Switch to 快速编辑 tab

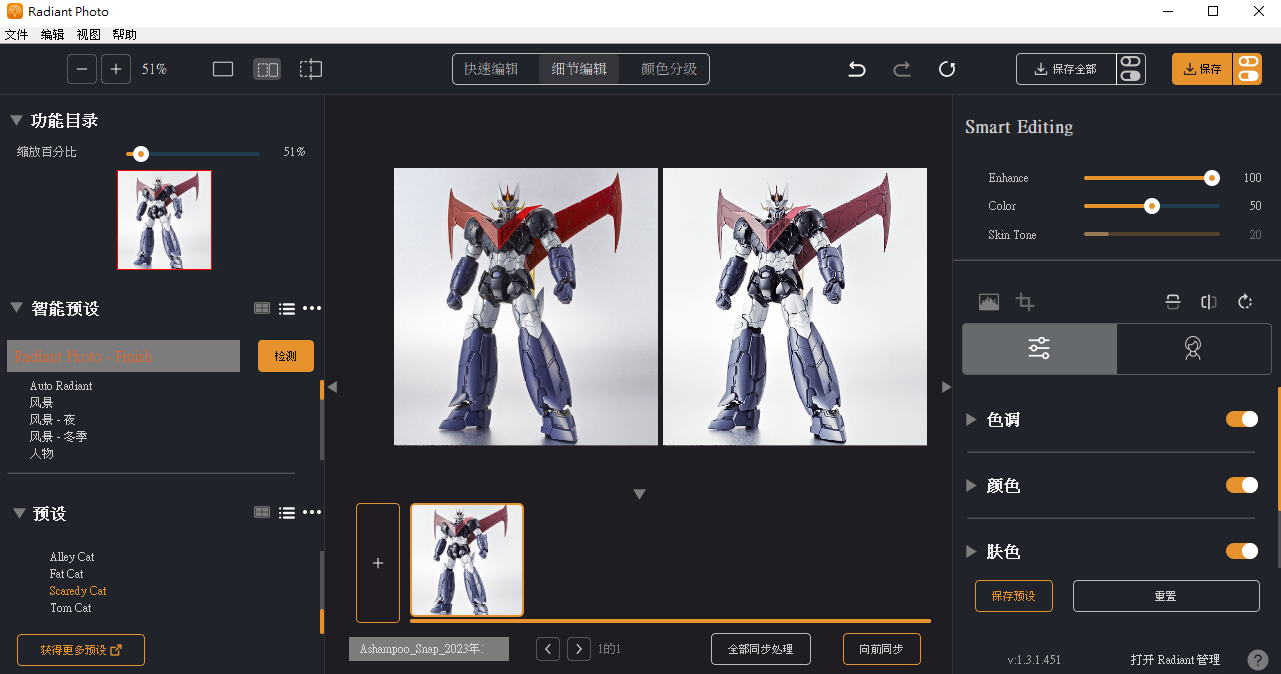tap(492, 69)
